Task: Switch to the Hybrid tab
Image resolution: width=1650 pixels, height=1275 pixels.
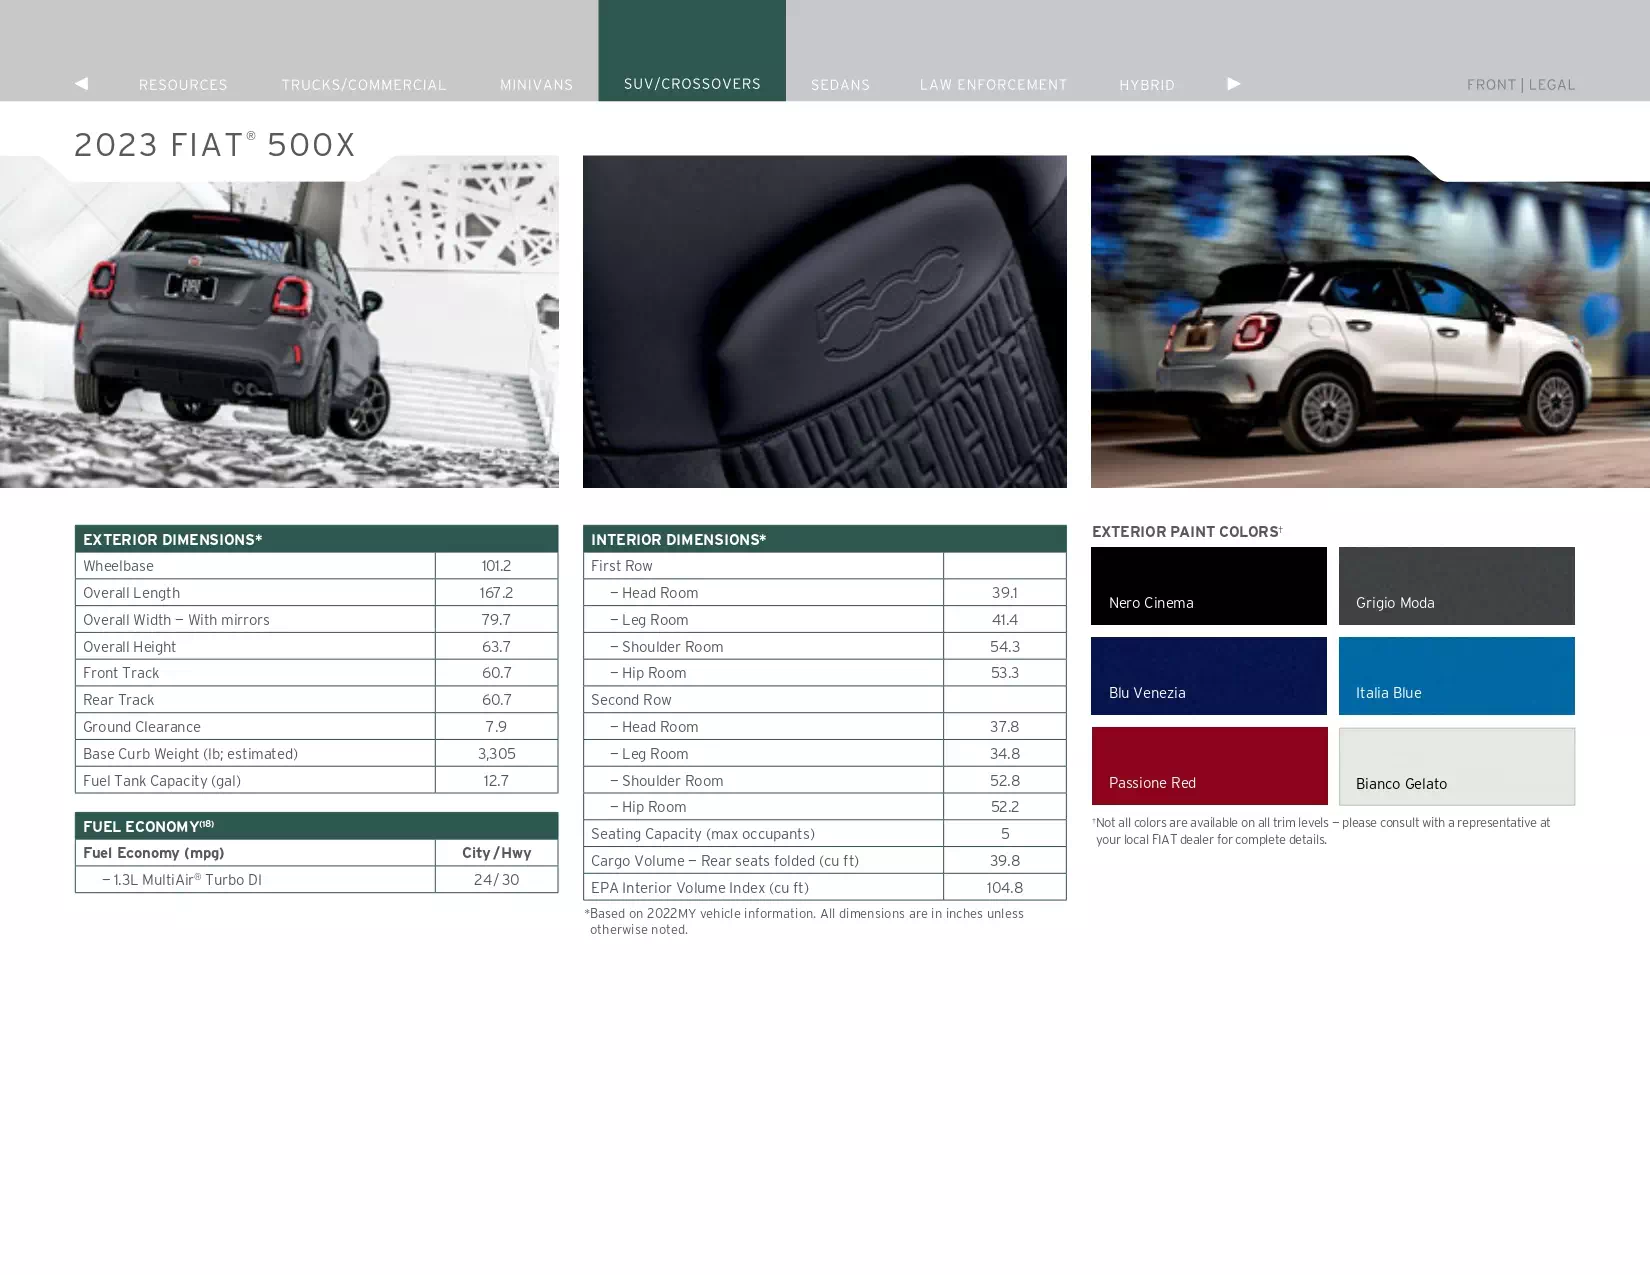Action: coord(1147,85)
